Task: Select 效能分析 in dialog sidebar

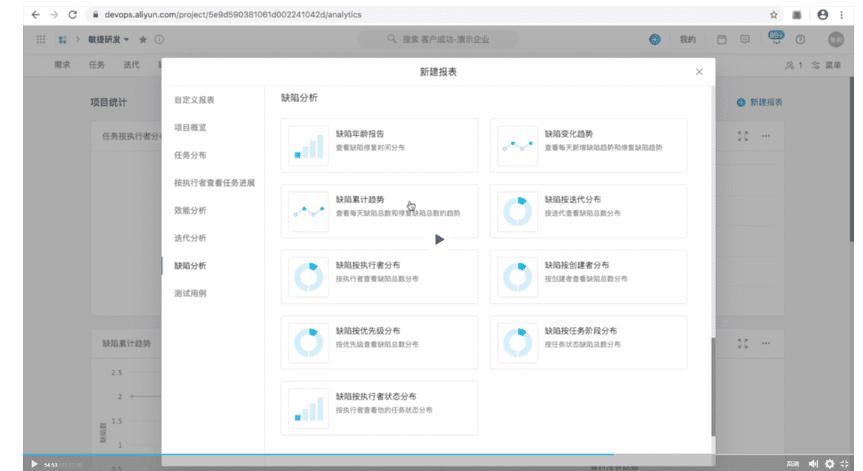Action: pyautogui.click(x=190, y=210)
